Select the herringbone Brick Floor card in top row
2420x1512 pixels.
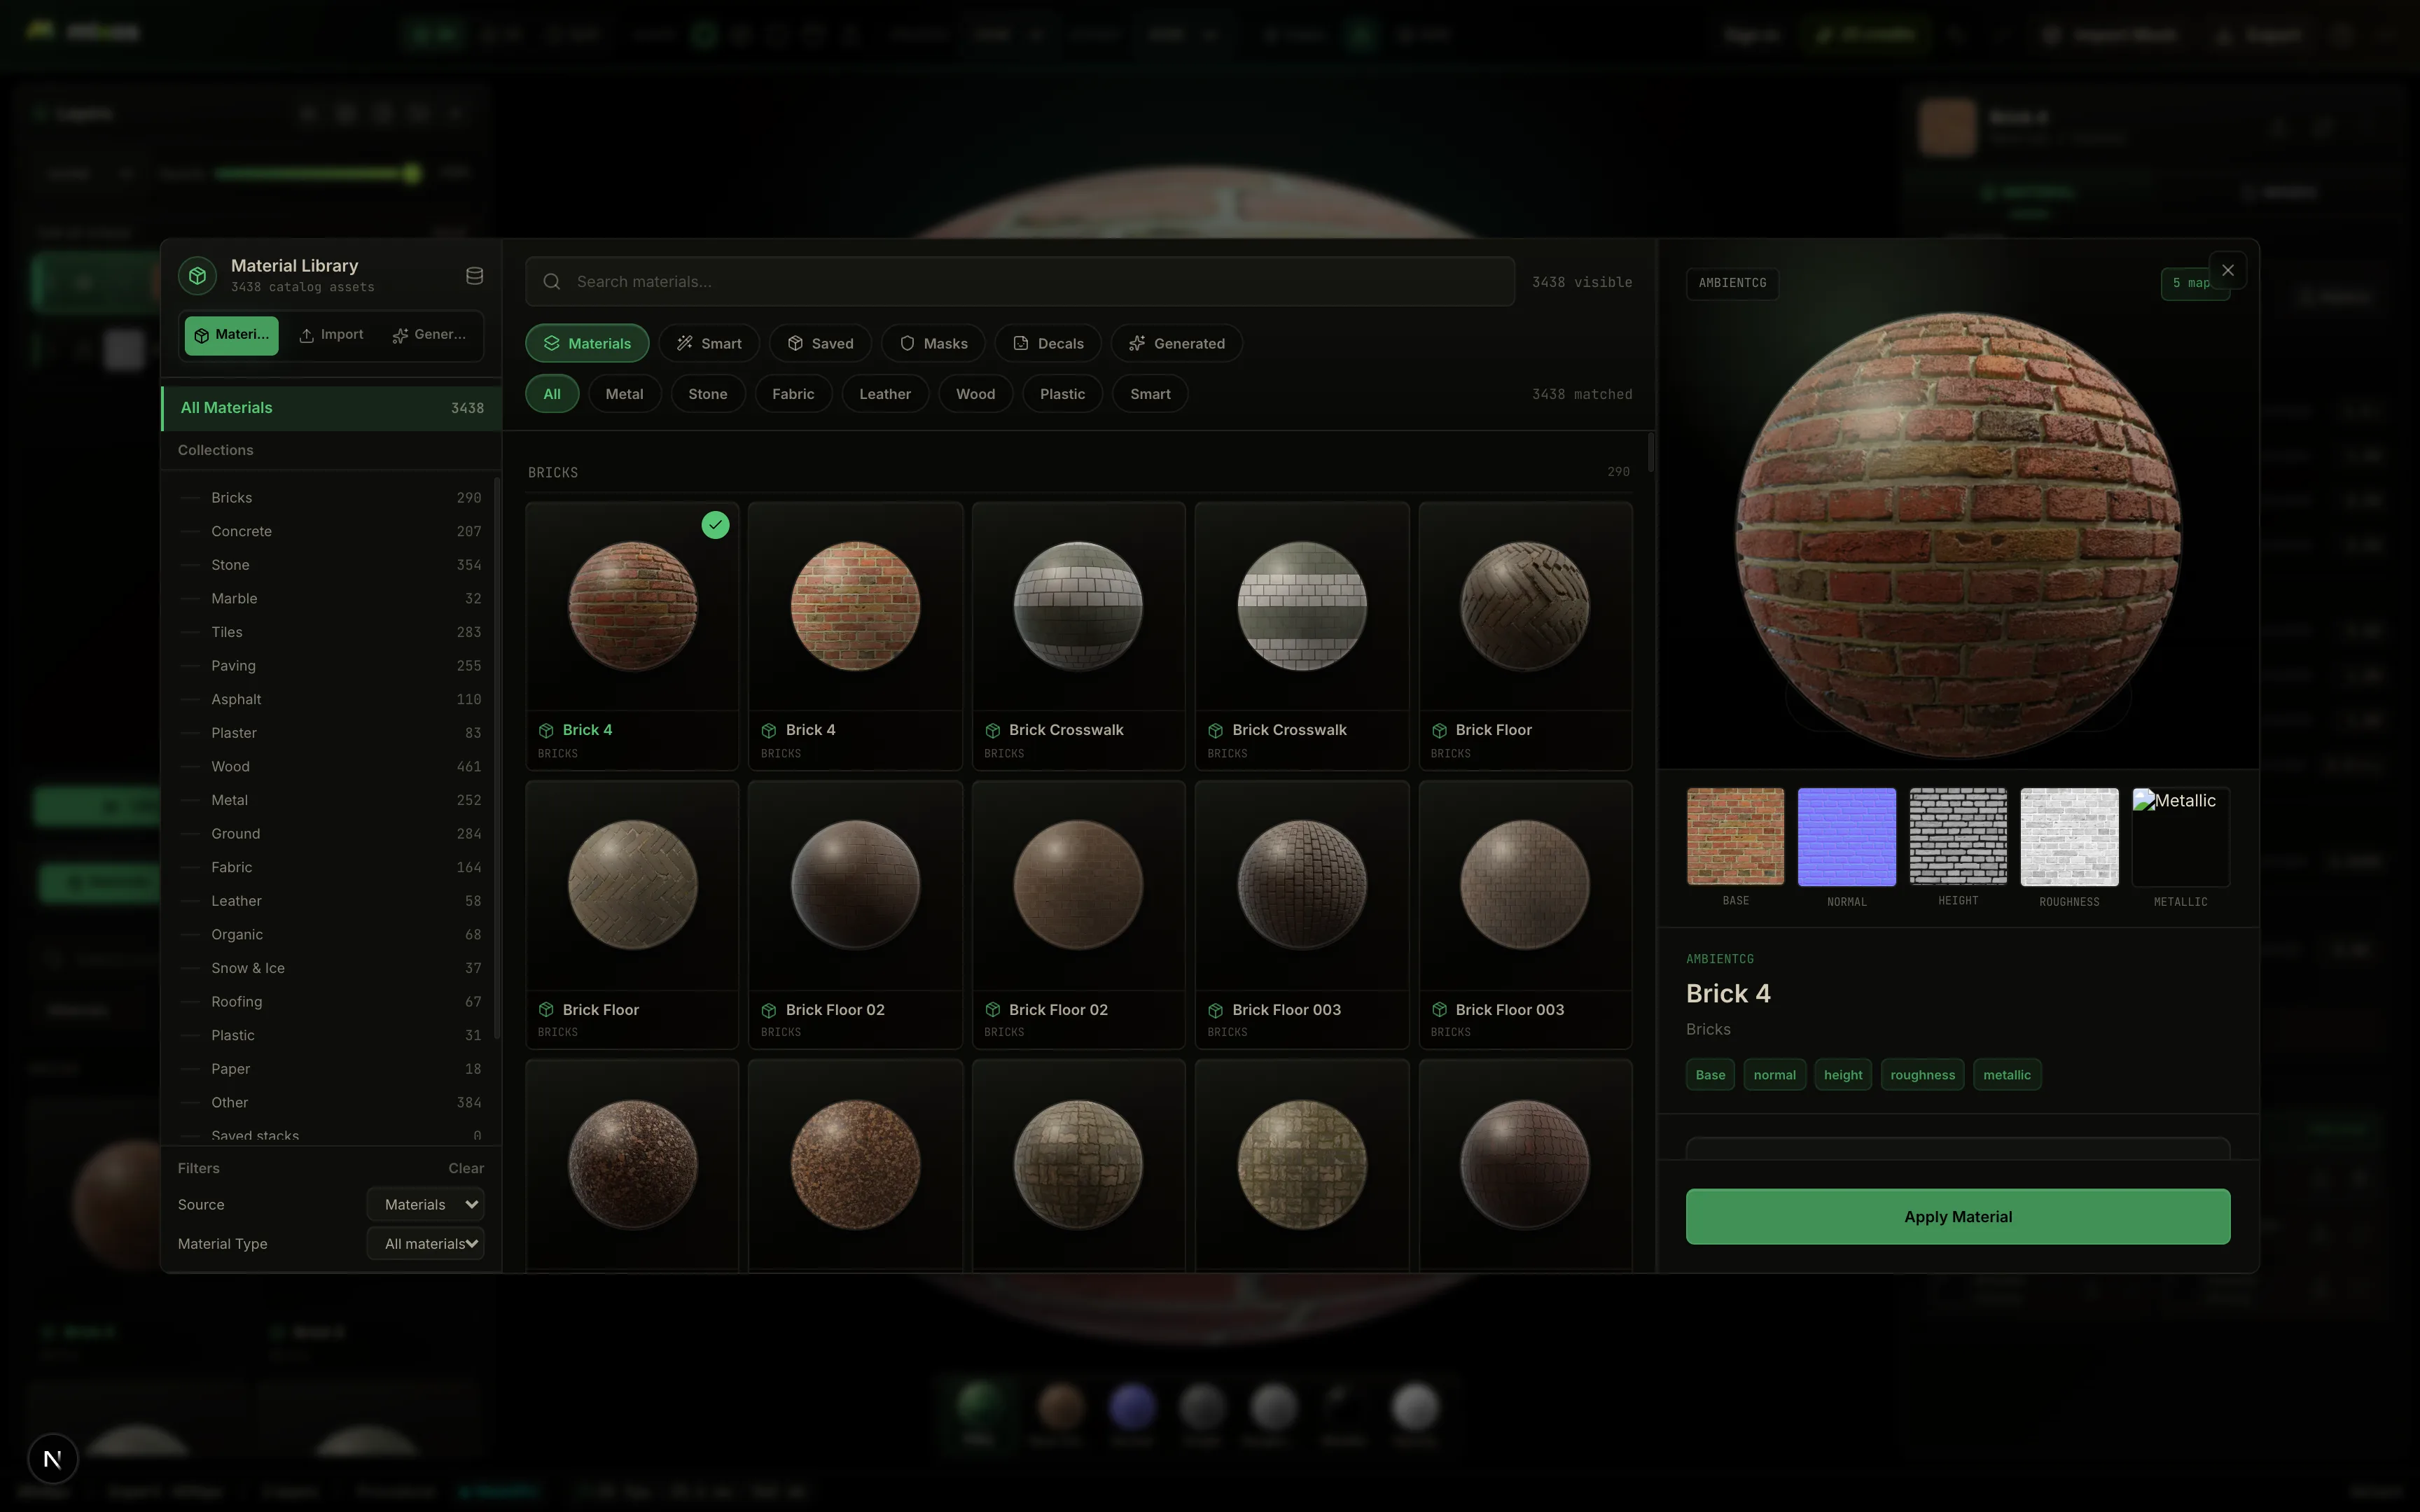[1525, 637]
